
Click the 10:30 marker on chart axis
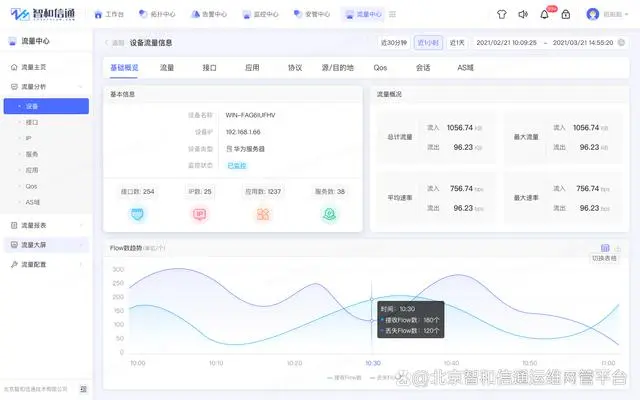pos(373,363)
